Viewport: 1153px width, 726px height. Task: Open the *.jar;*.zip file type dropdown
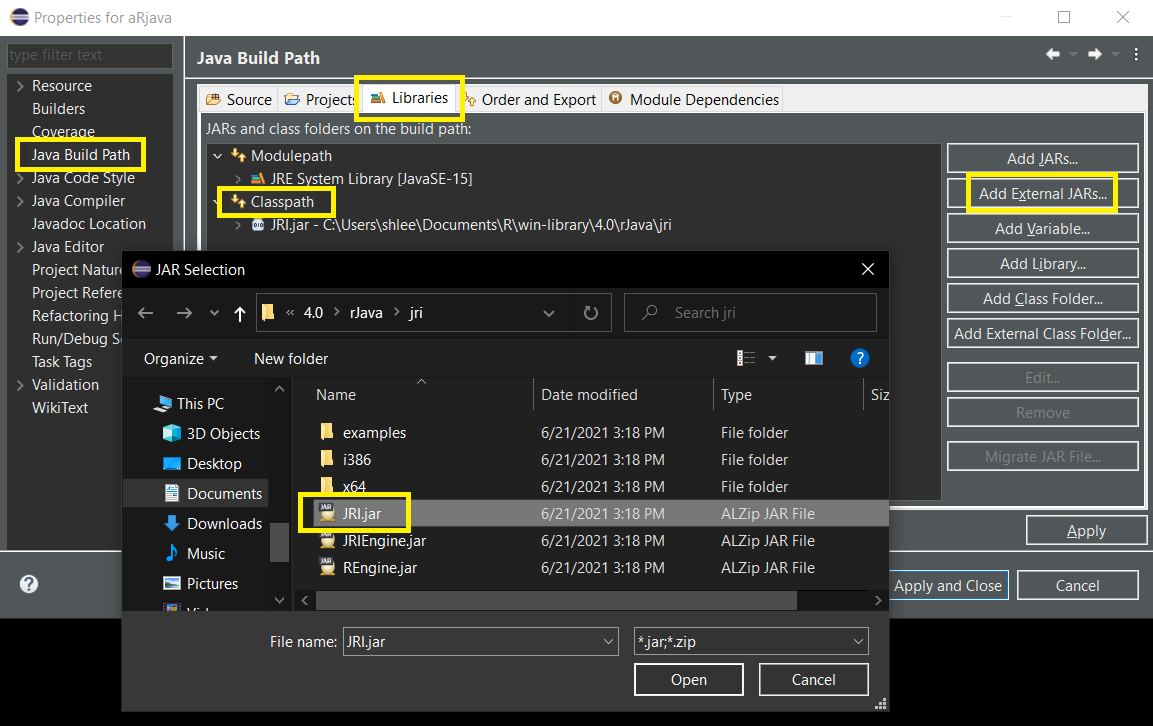click(x=858, y=641)
